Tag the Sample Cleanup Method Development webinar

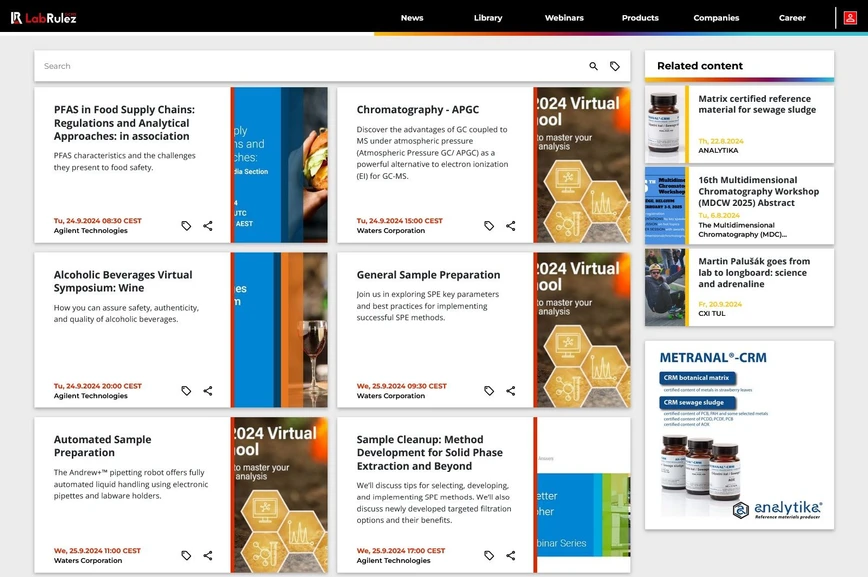tap(489, 555)
